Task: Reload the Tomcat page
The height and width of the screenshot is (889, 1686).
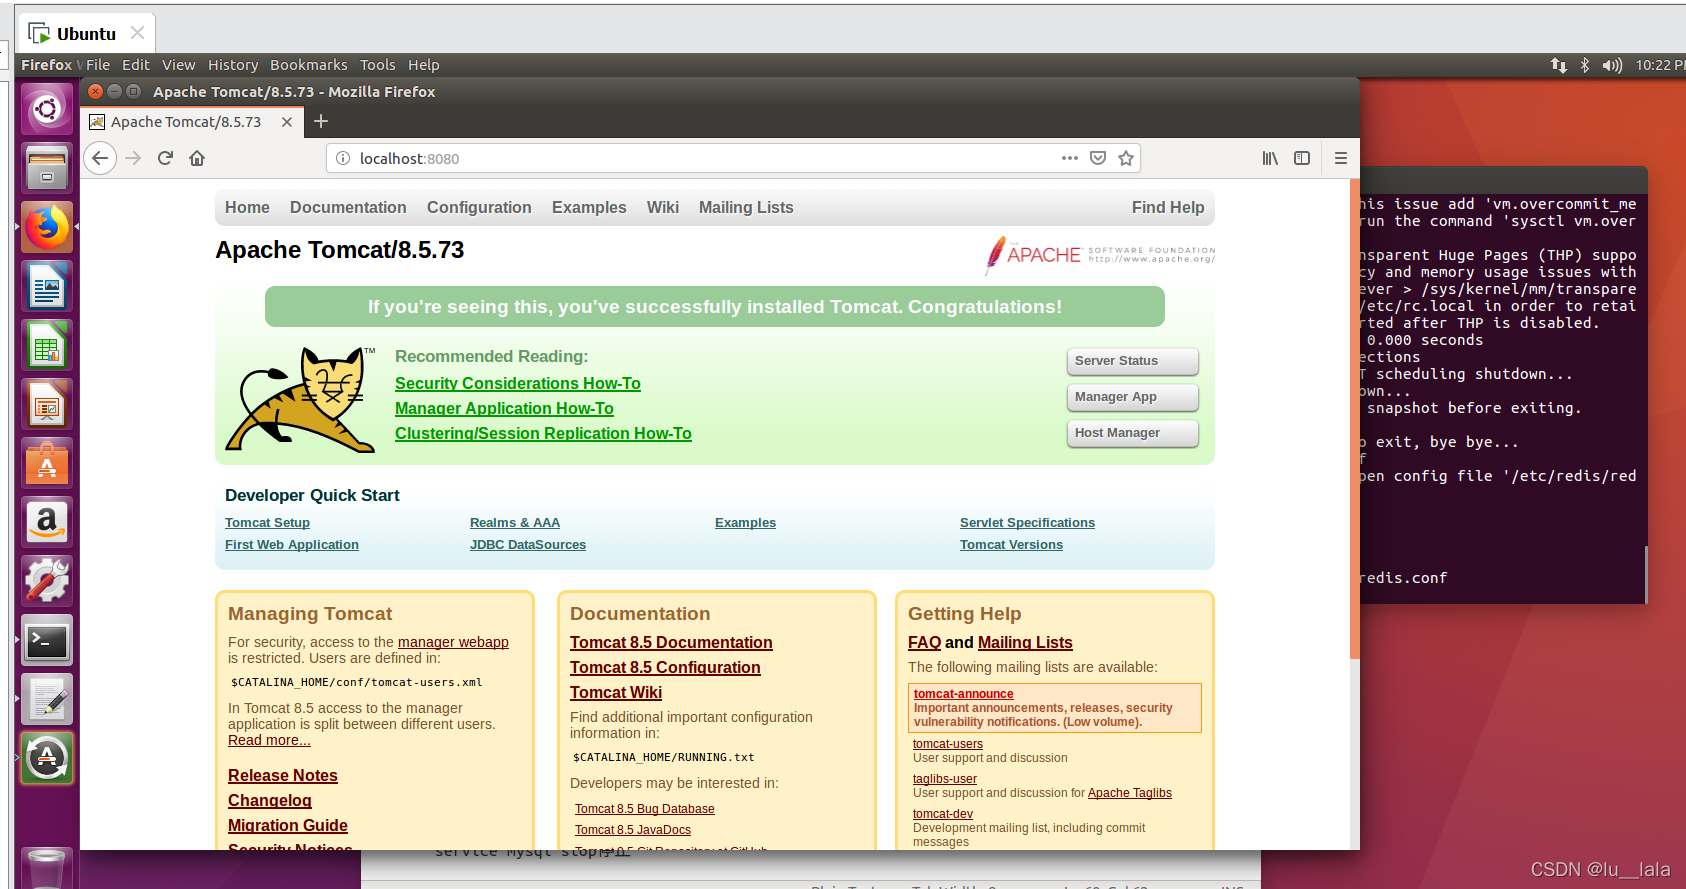Action: [x=166, y=158]
